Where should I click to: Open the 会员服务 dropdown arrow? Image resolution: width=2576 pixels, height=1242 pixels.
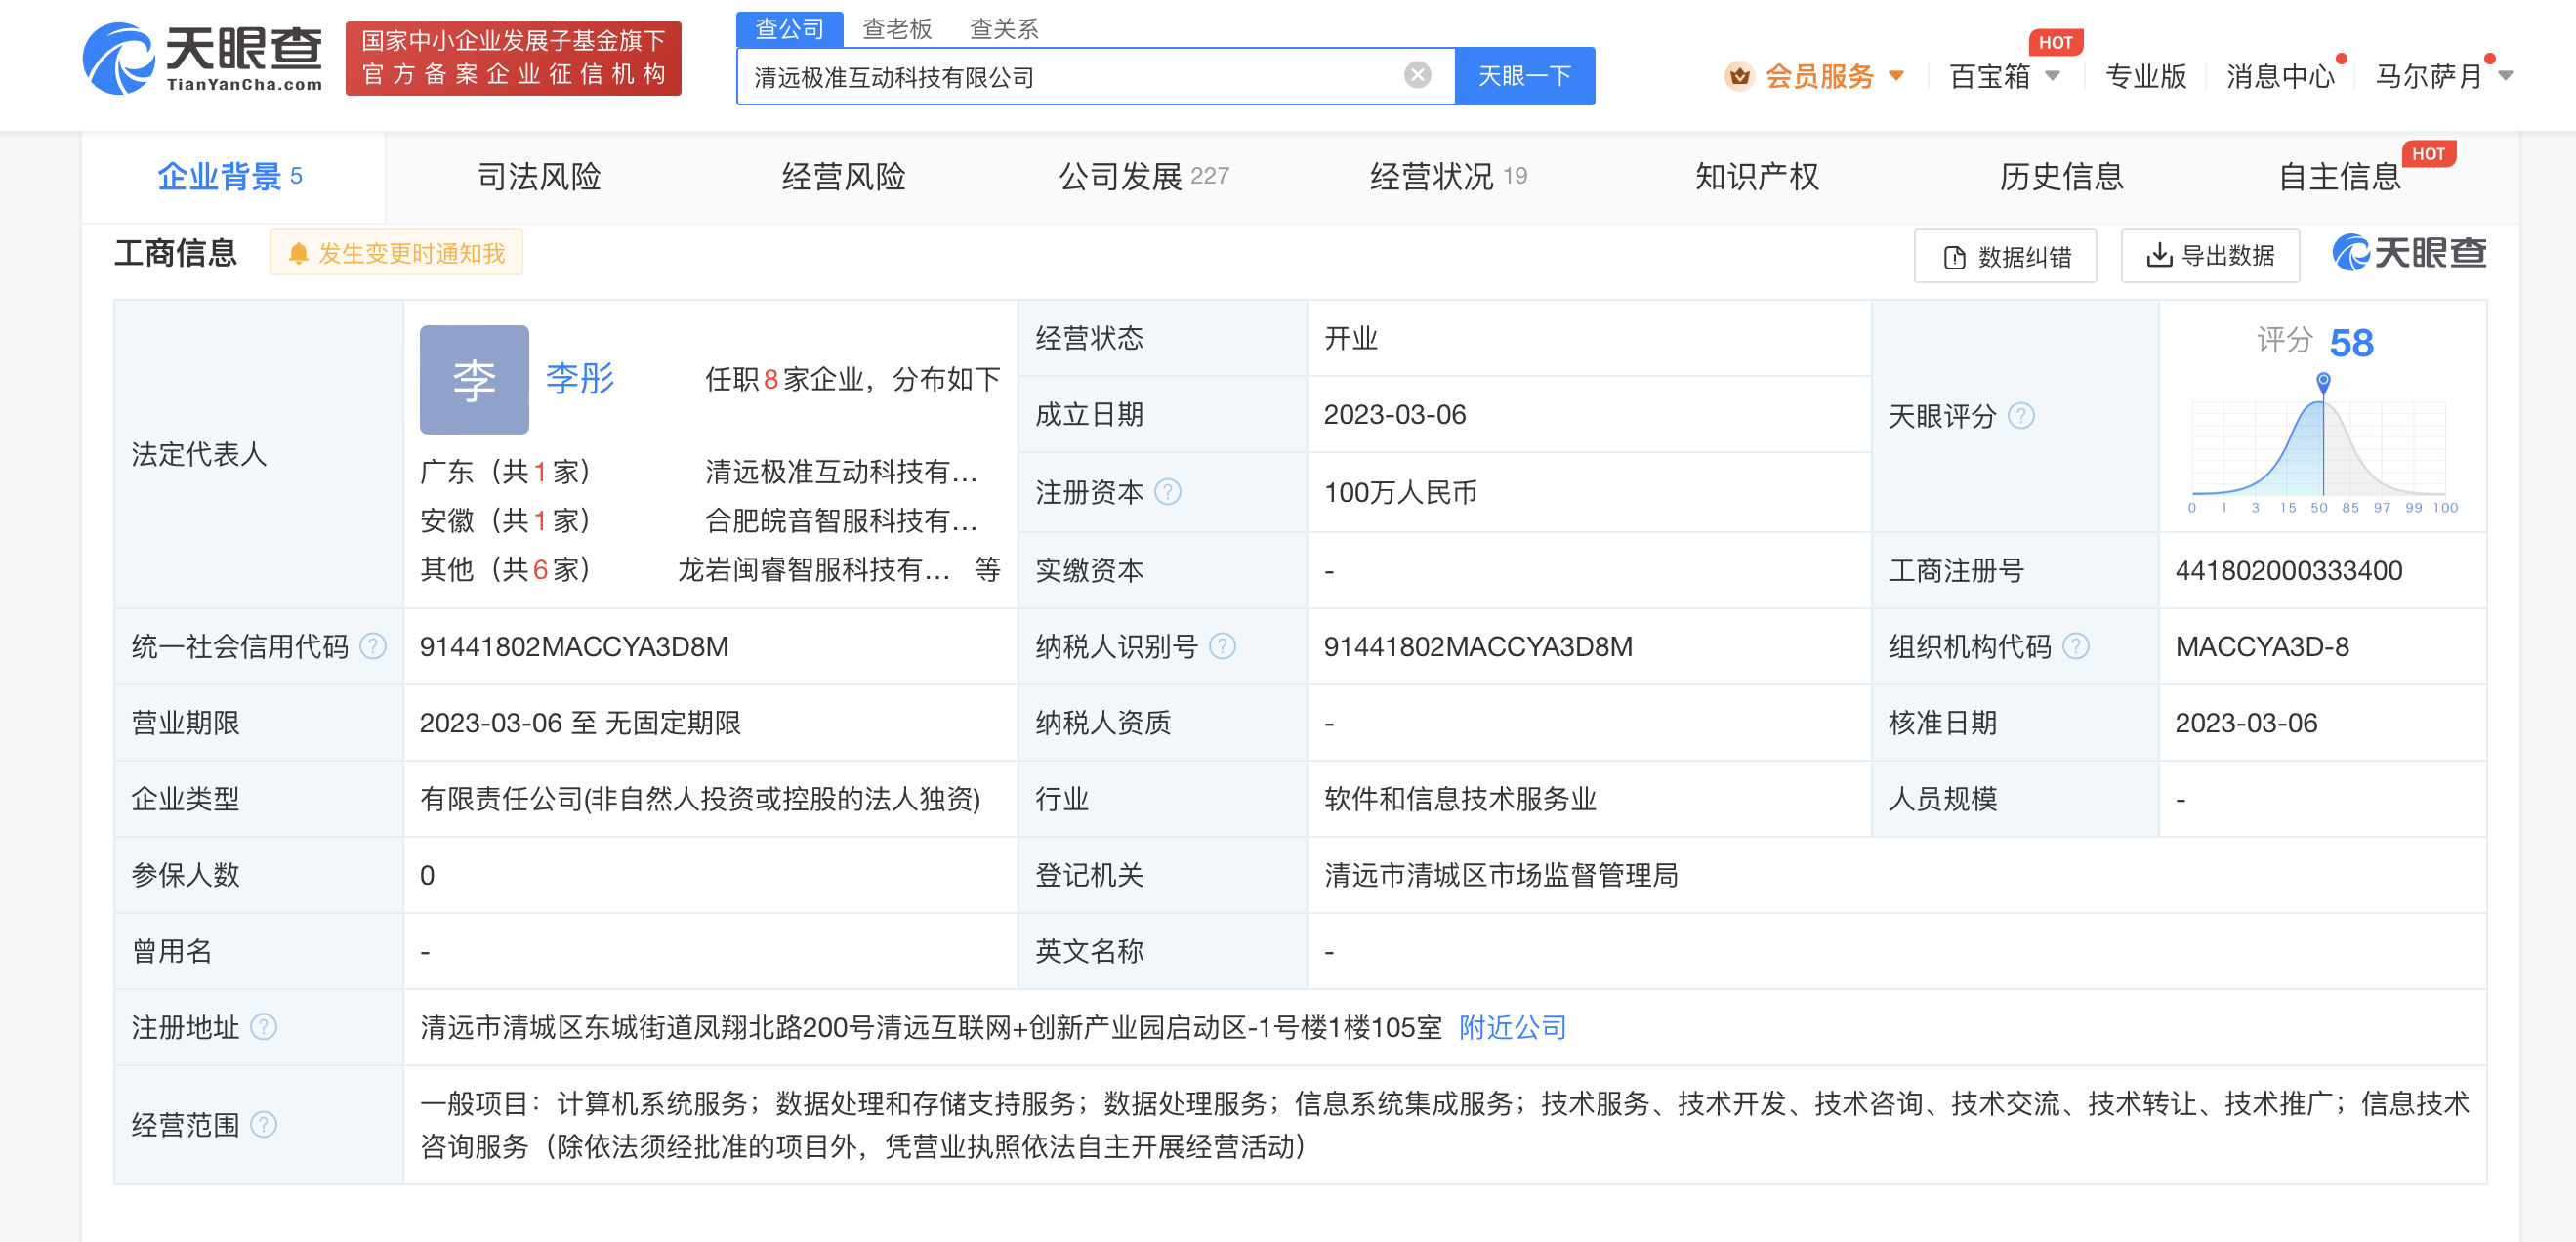click(x=1896, y=76)
